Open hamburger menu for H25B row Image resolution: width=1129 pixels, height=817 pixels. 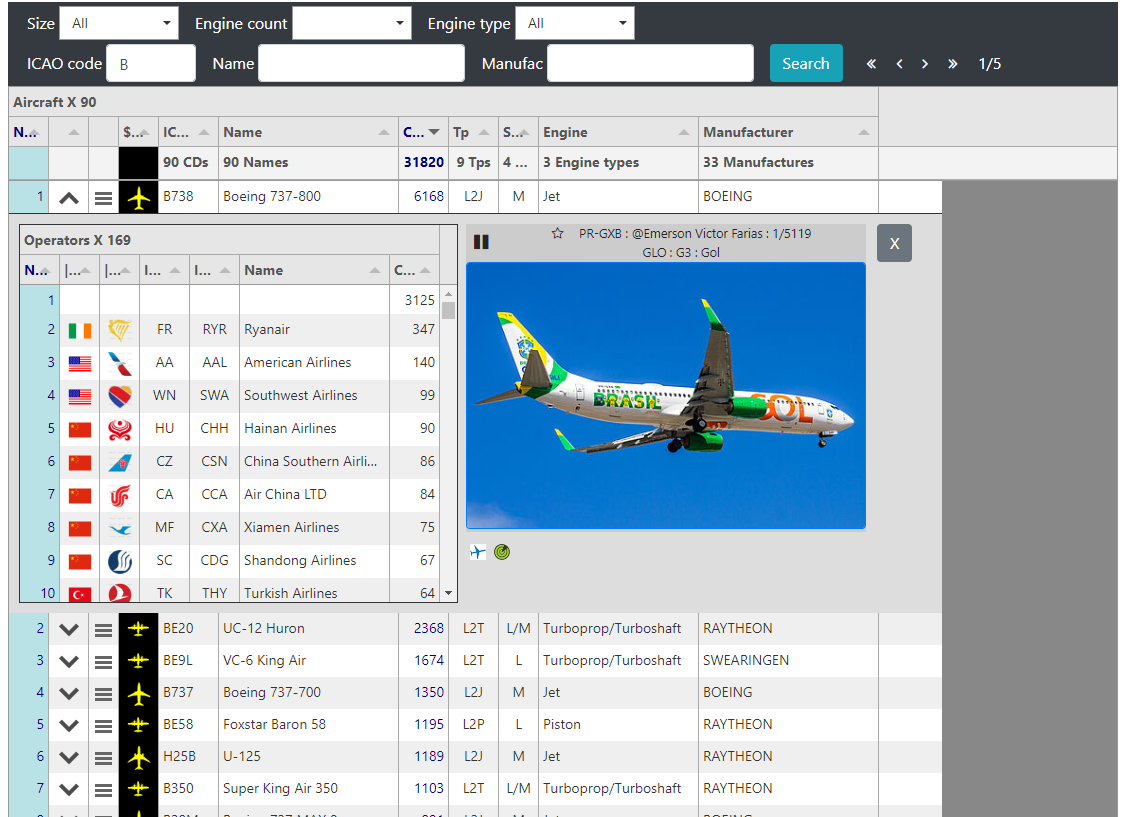click(104, 758)
